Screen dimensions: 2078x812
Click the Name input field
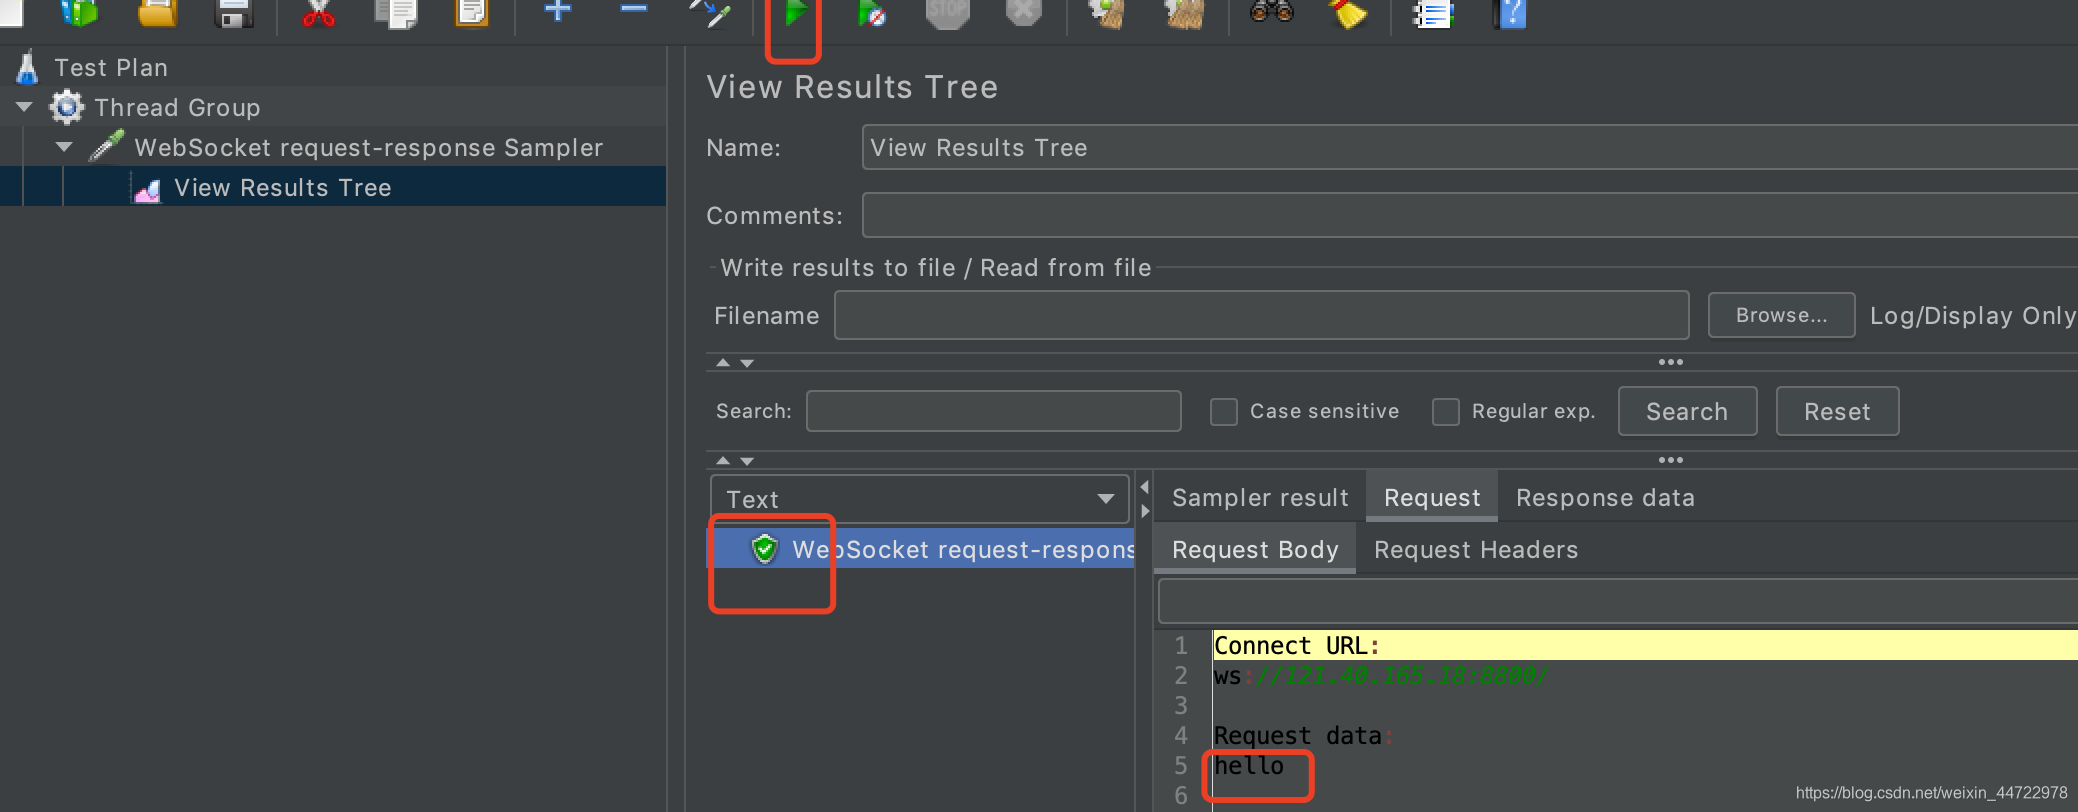click(x=1470, y=147)
